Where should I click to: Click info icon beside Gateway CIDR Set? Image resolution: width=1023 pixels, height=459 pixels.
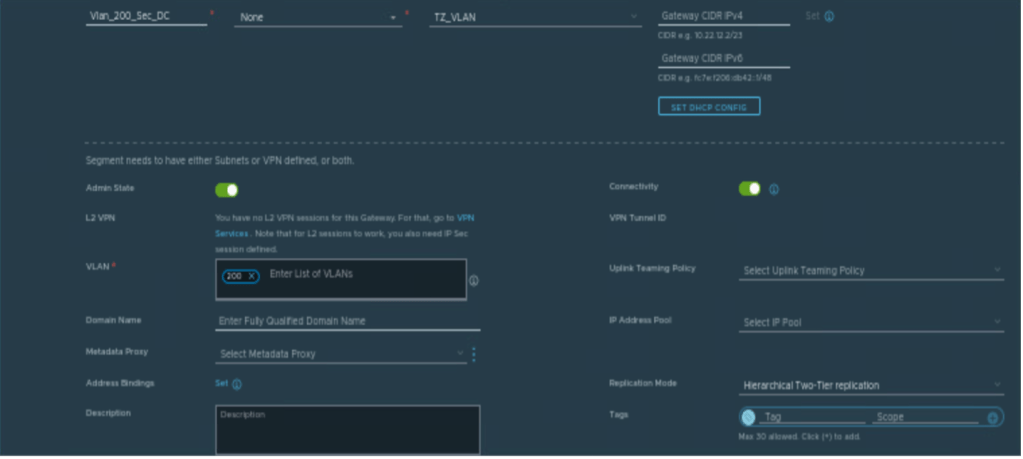[829, 16]
